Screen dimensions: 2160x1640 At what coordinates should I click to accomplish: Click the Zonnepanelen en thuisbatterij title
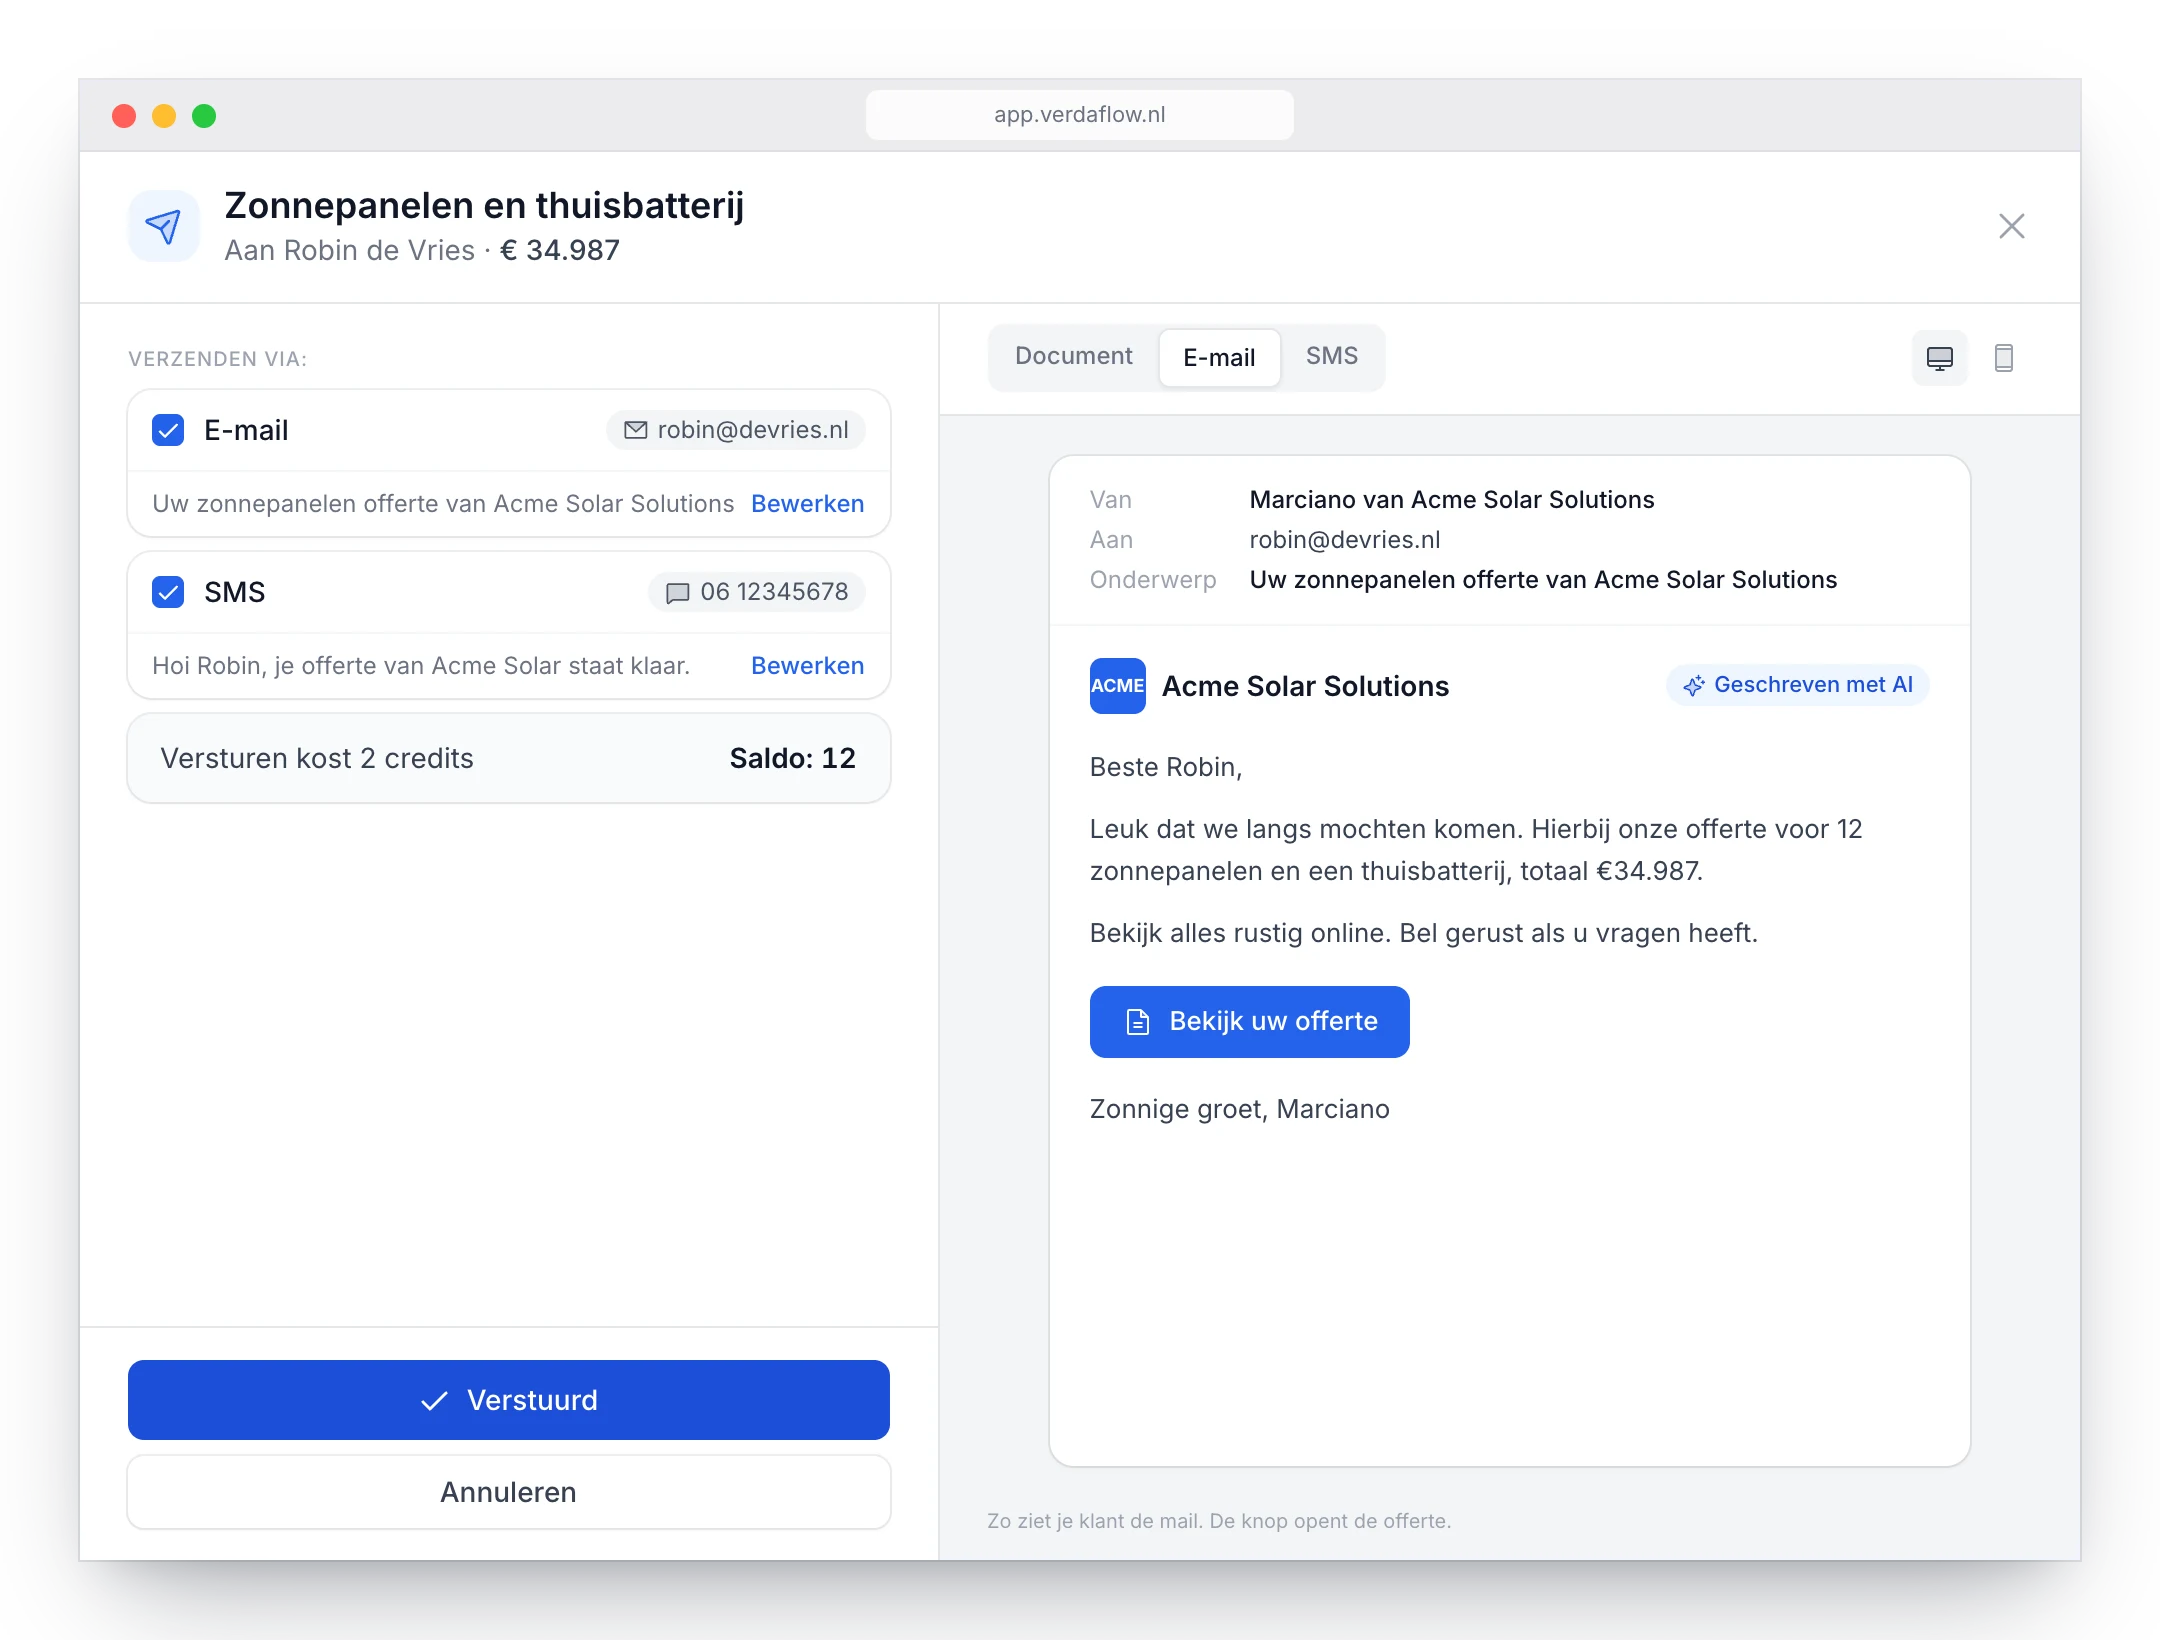pos(484,206)
